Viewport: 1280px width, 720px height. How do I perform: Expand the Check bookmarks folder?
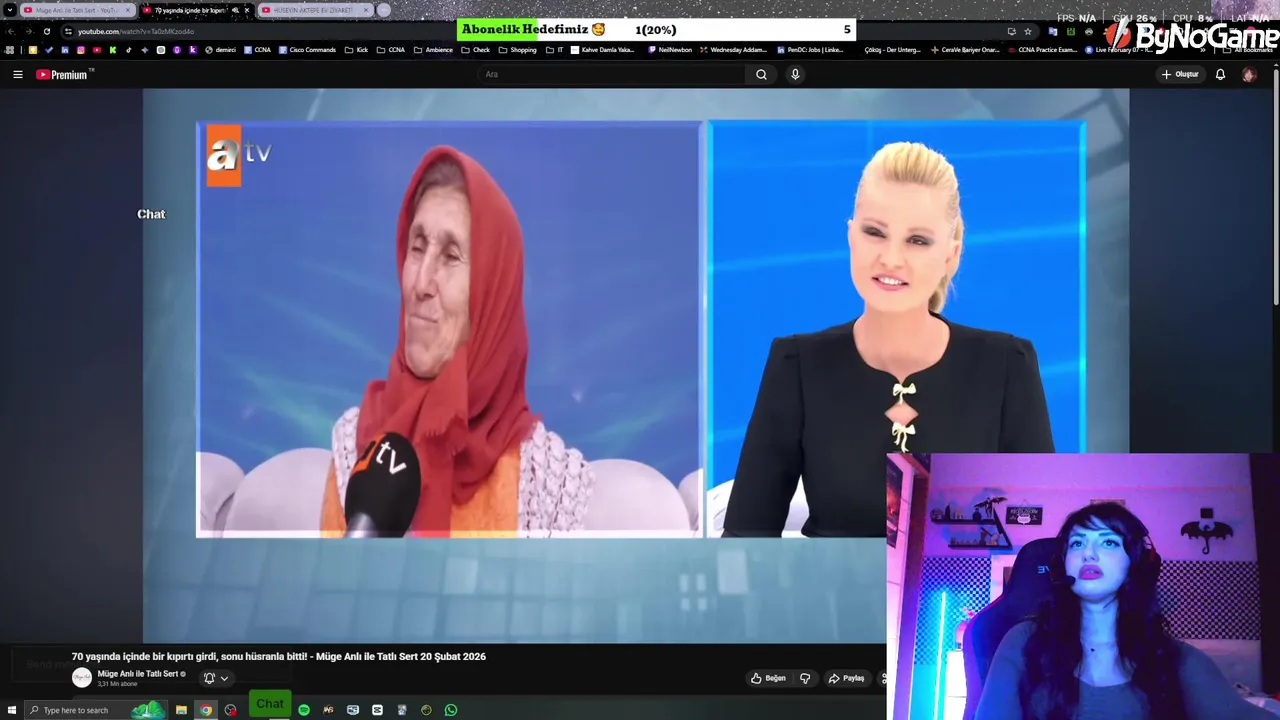click(x=475, y=50)
